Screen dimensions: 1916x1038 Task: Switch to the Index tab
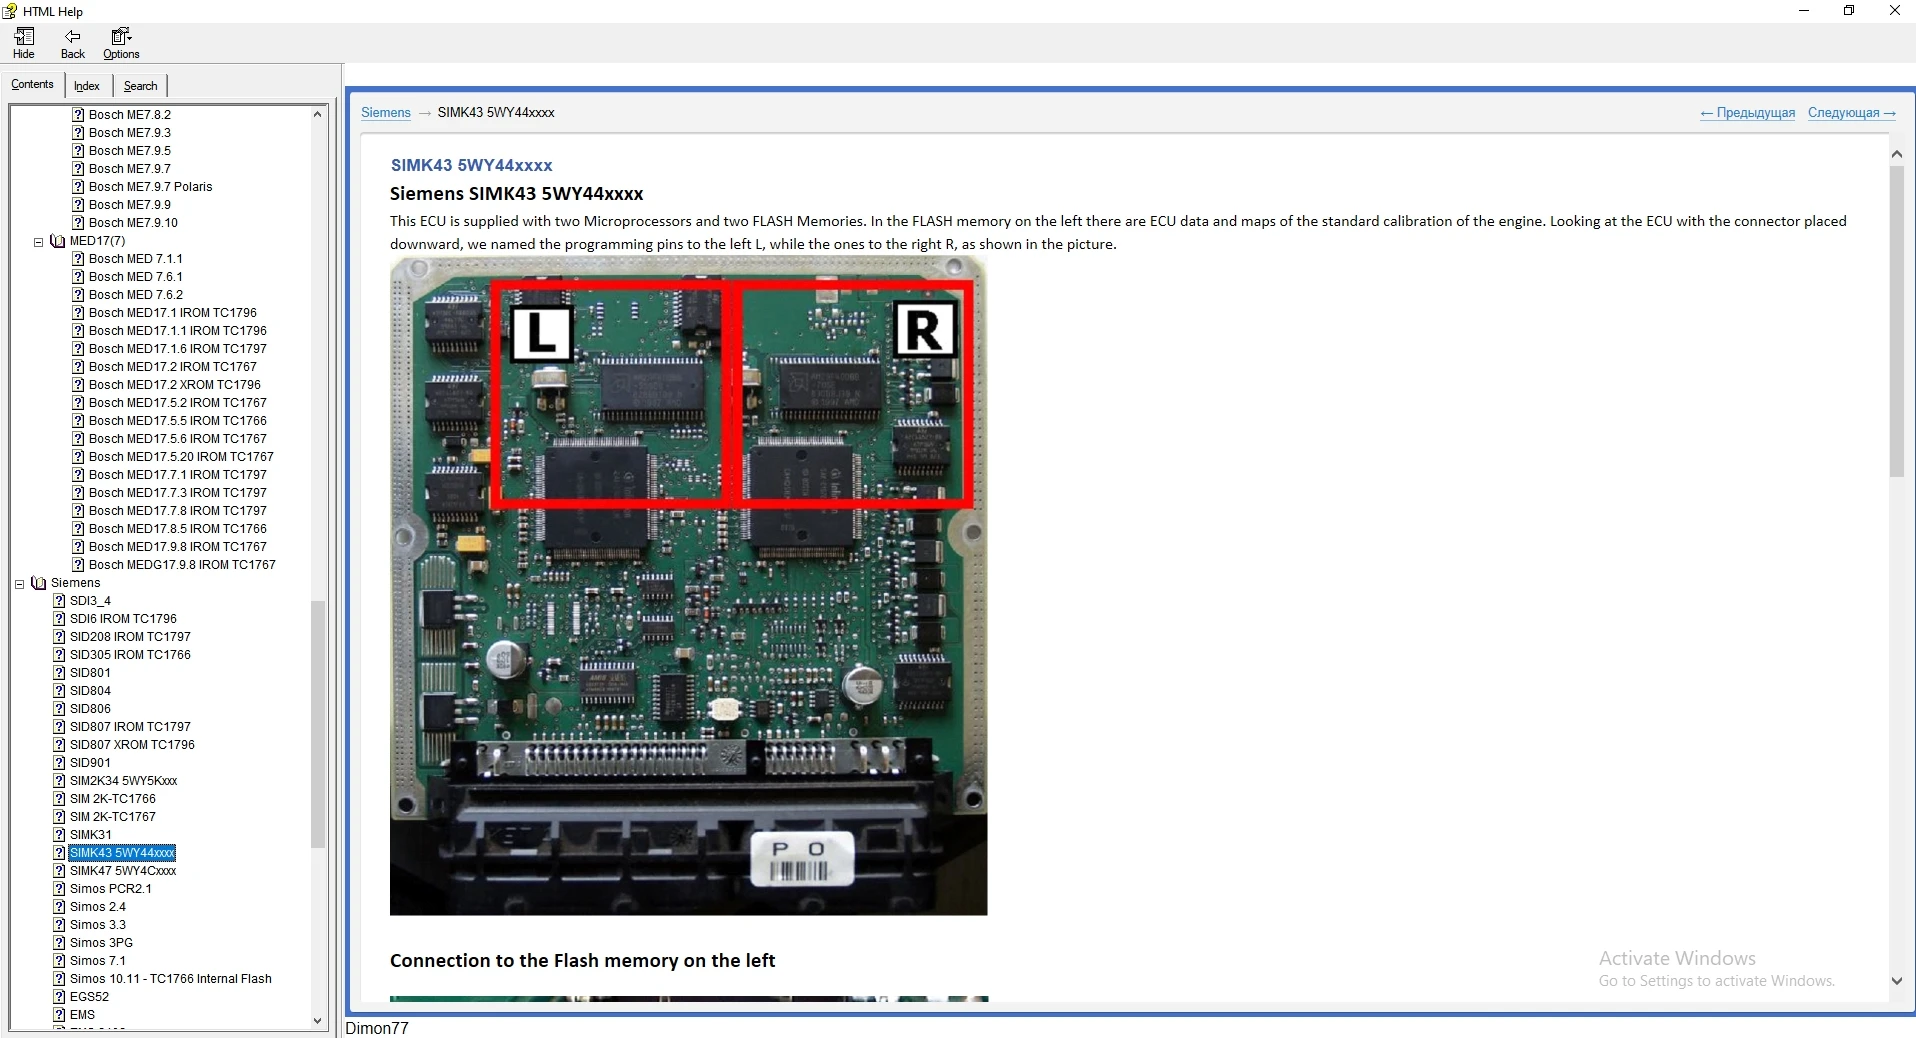click(x=87, y=86)
